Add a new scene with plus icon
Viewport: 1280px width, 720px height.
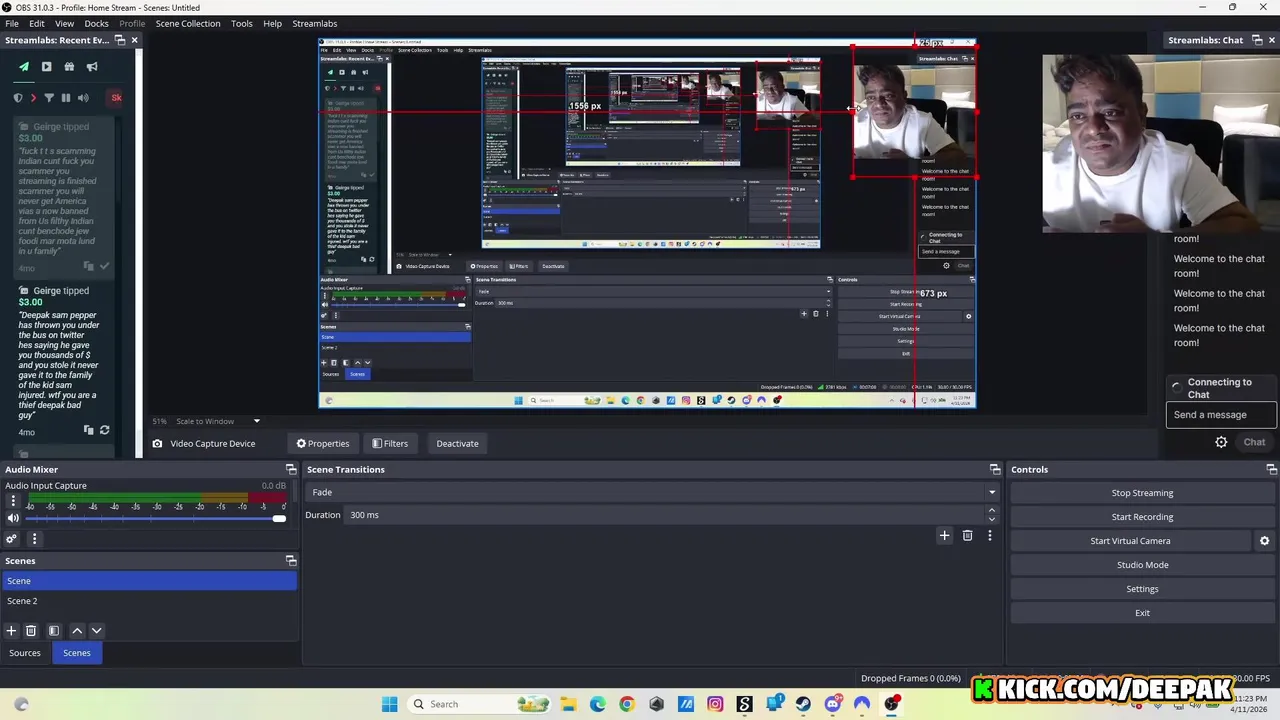(x=11, y=631)
